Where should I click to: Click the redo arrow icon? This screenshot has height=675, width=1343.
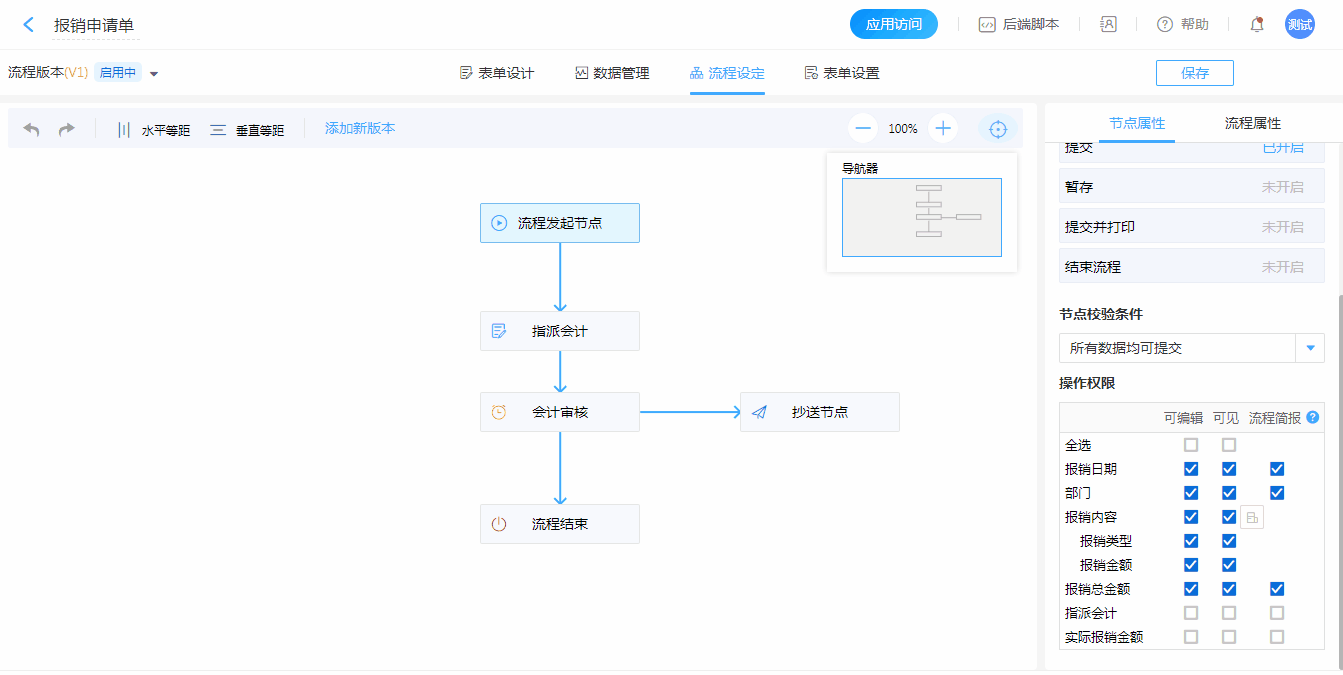(x=66, y=129)
